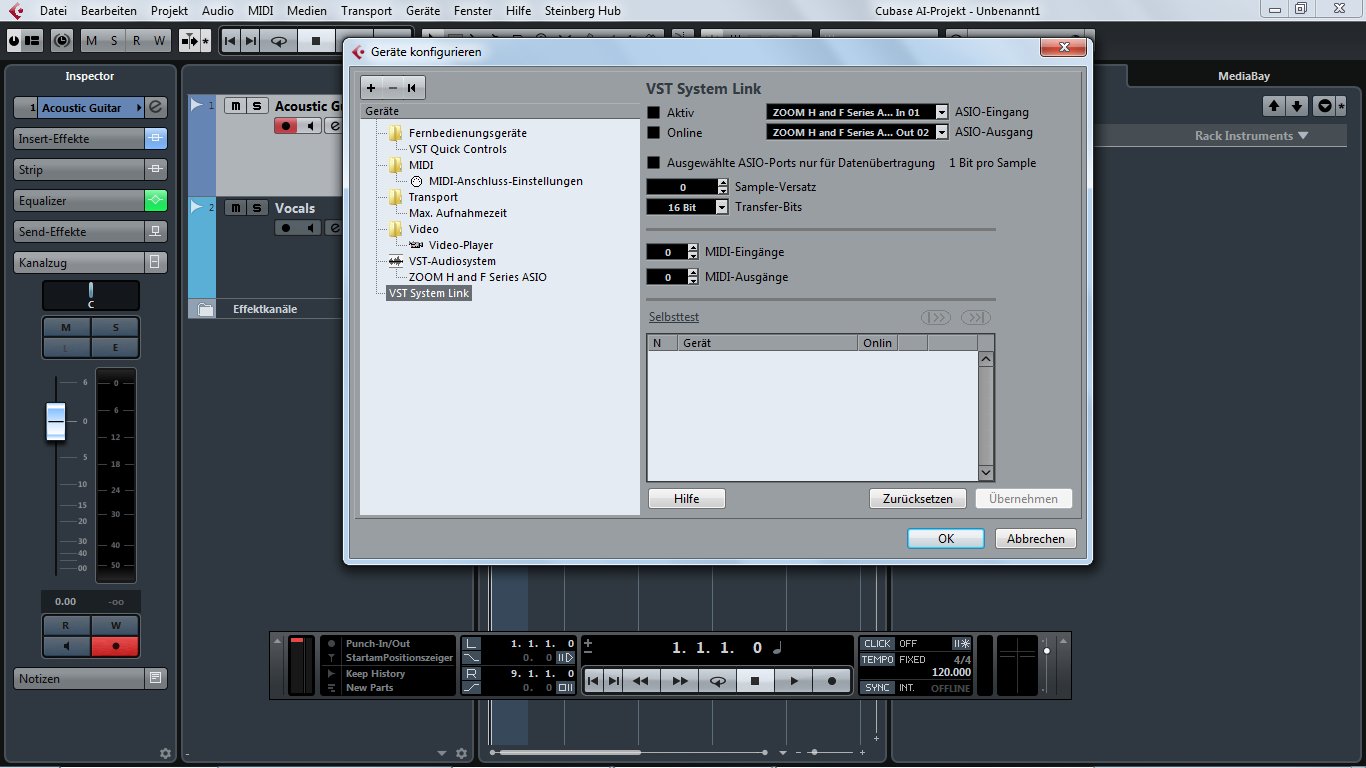Click the MIDI-Eingänge stepper arrows

693,252
